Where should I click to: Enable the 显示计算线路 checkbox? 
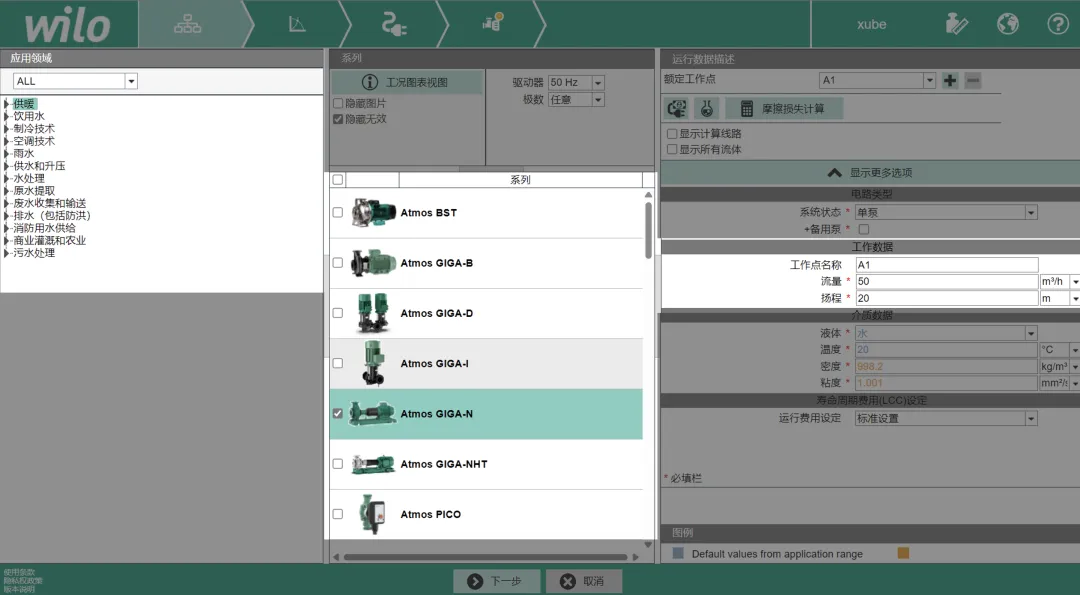672,134
